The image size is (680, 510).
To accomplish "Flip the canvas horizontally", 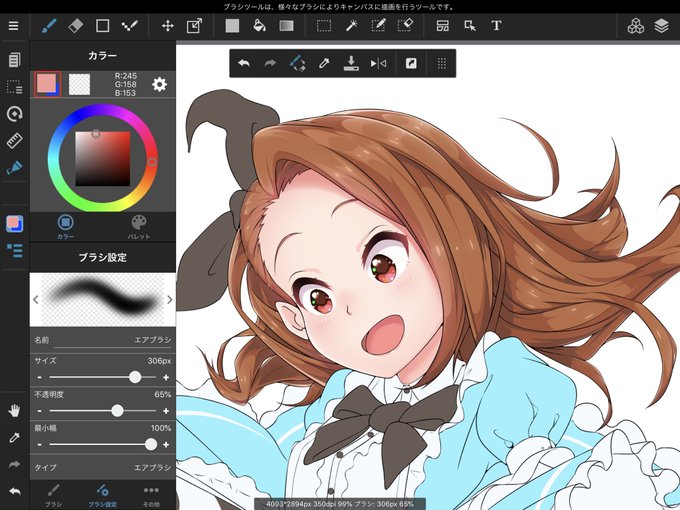I will [378, 64].
